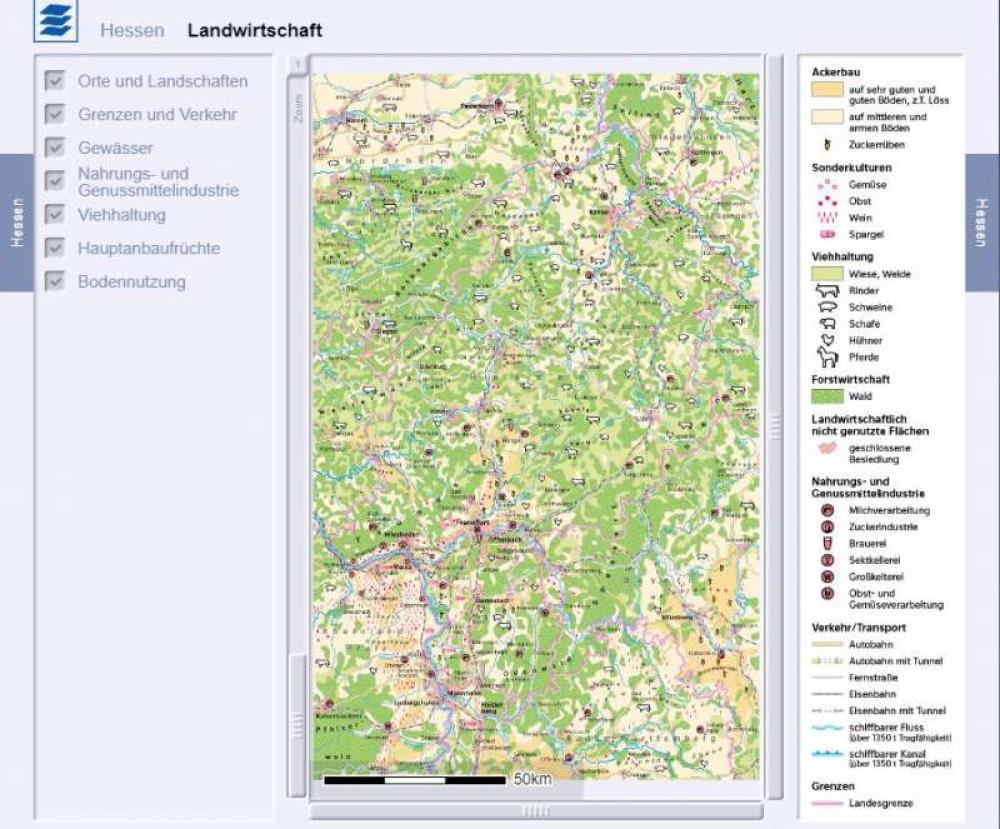This screenshot has width=1000, height=829.
Task: Click the Schafe sheep legend icon
Action: pos(827,323)
